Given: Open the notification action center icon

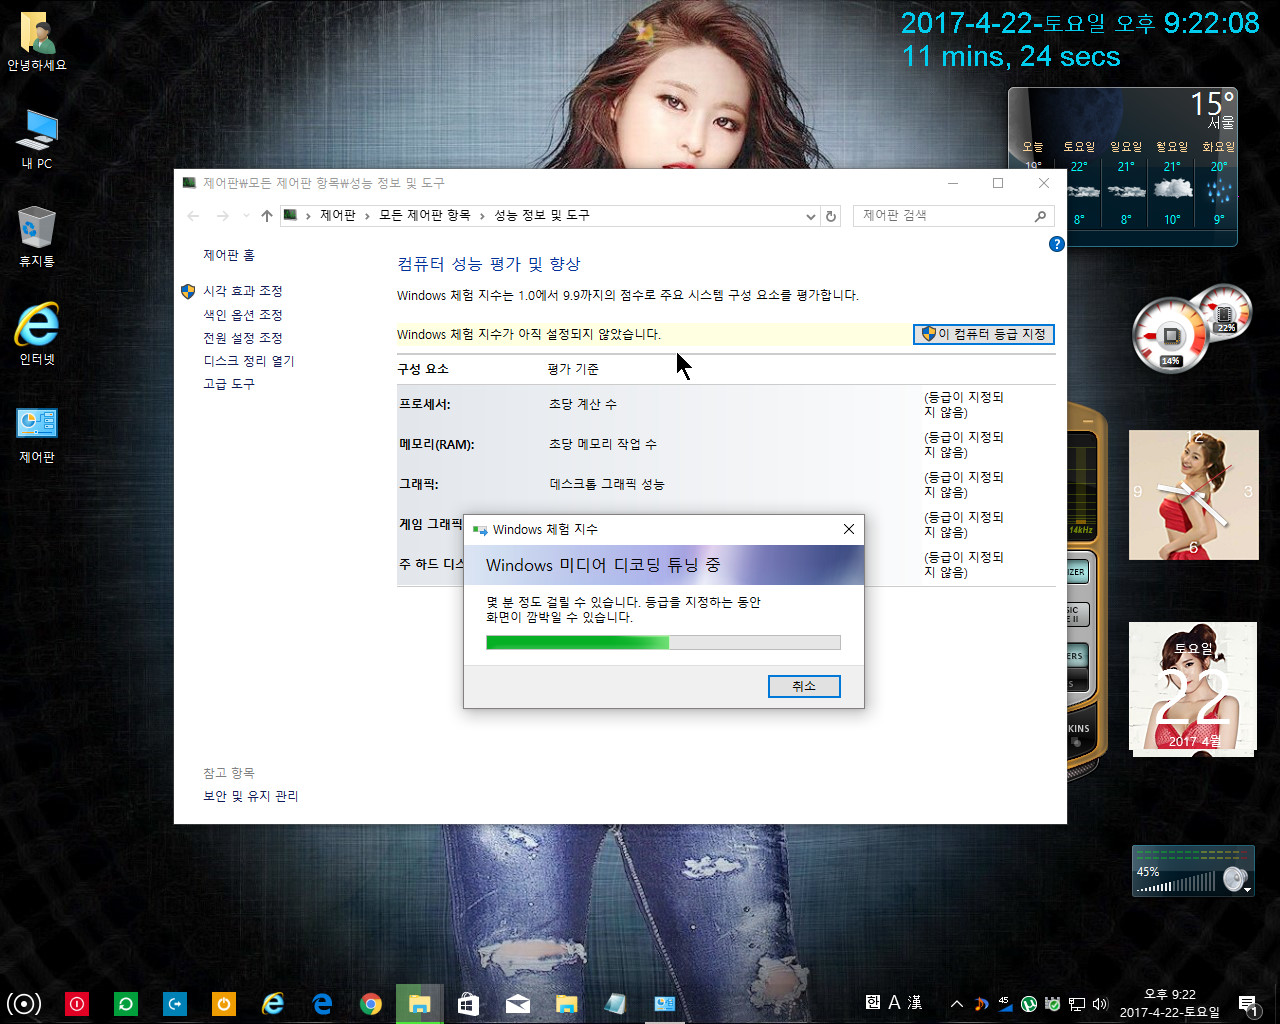Looking at the screenshot, I should pos(1247,1004).
